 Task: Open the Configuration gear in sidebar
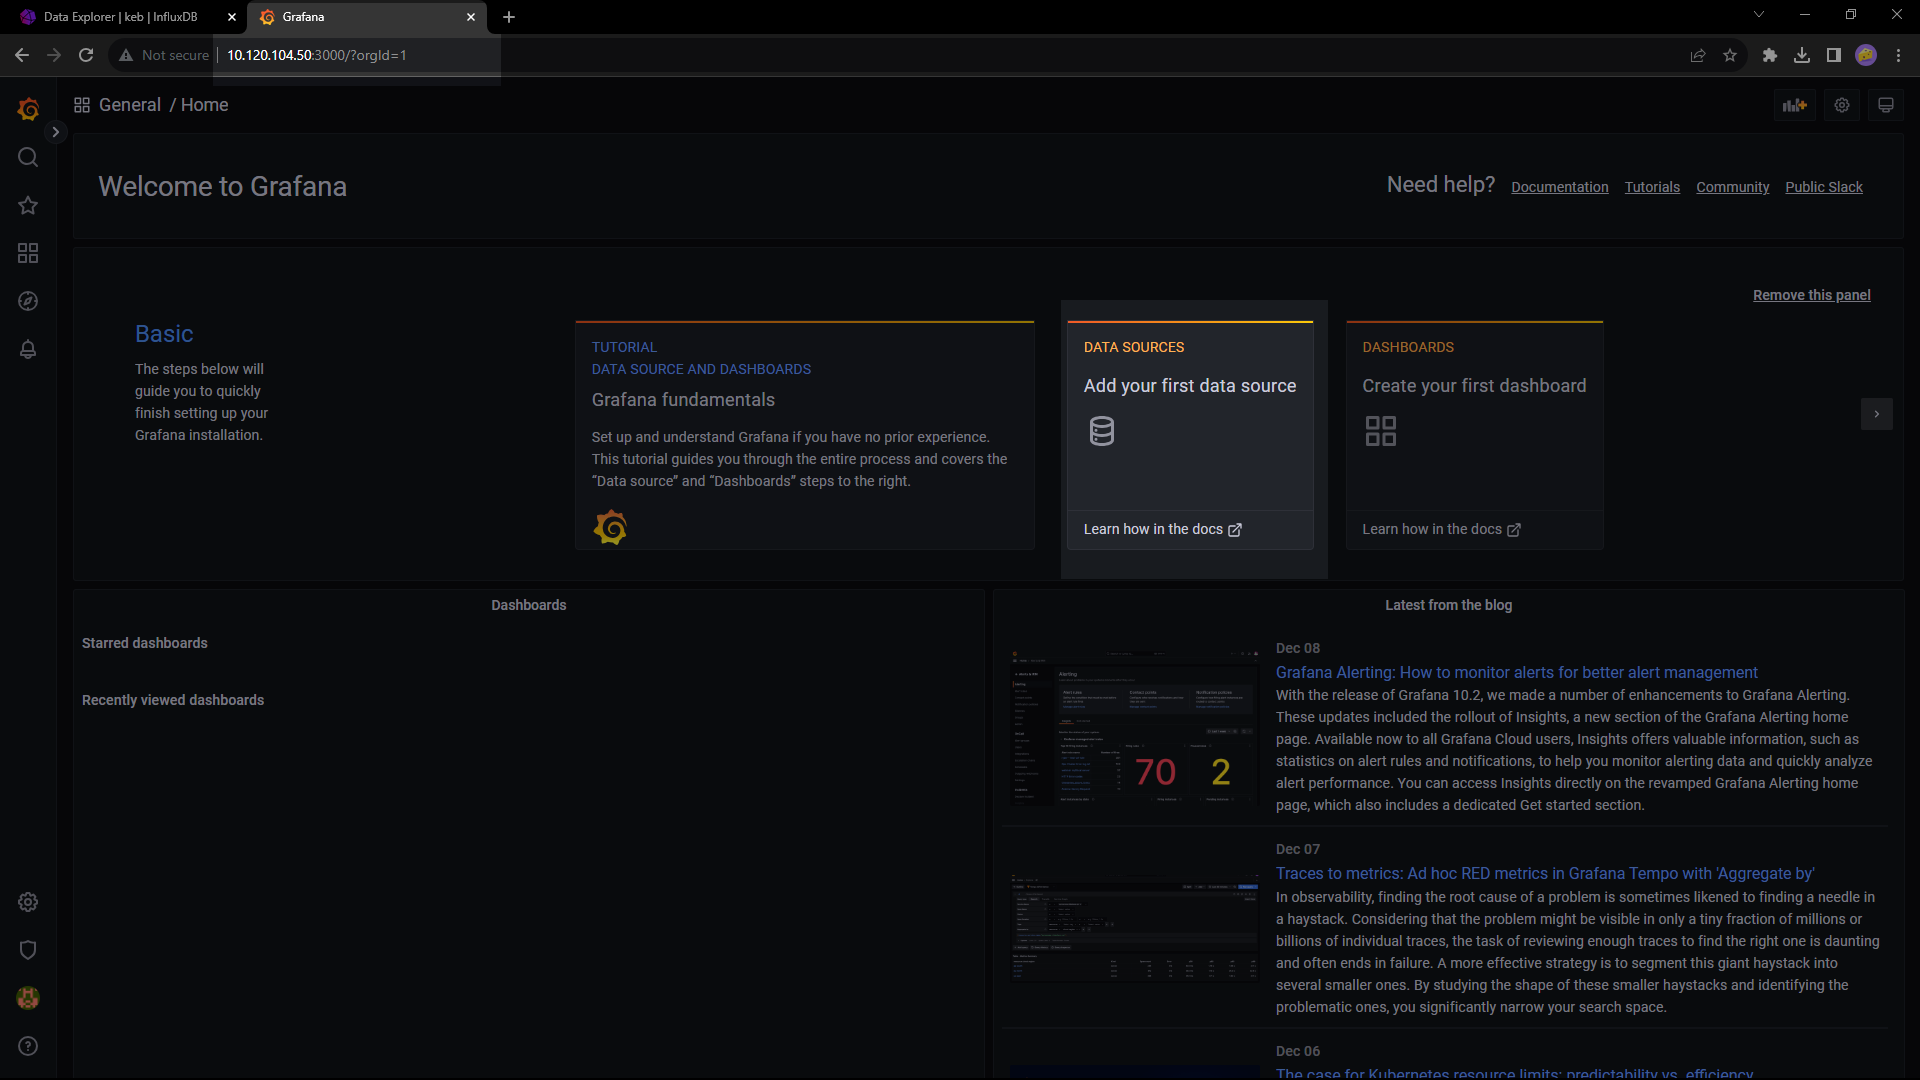coord(28,902)
